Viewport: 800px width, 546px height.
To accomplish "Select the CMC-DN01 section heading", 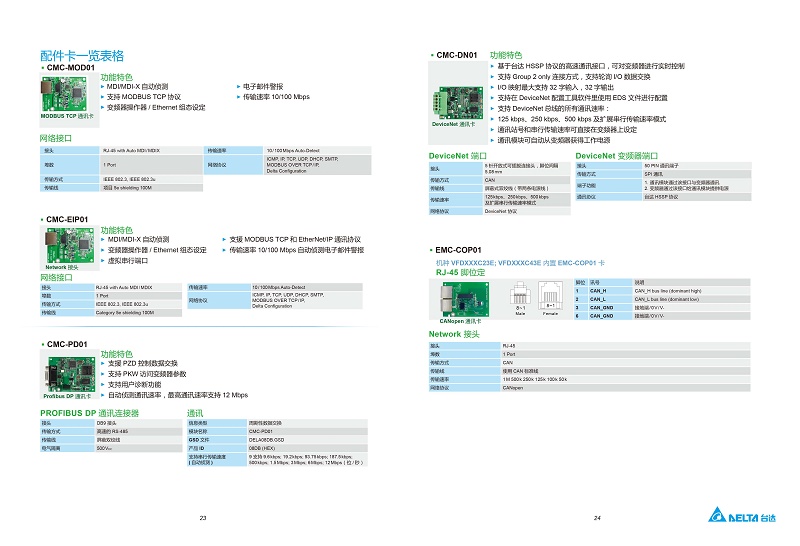I will click(x=458, y=52).
